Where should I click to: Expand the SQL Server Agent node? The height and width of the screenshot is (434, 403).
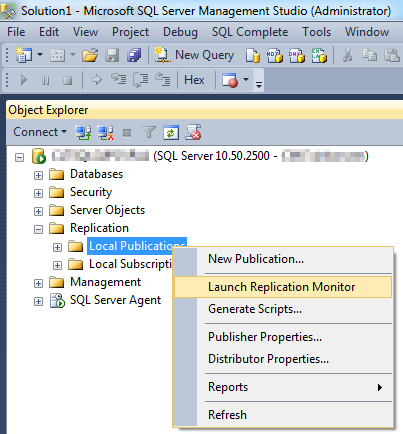(x=39, y=301)
